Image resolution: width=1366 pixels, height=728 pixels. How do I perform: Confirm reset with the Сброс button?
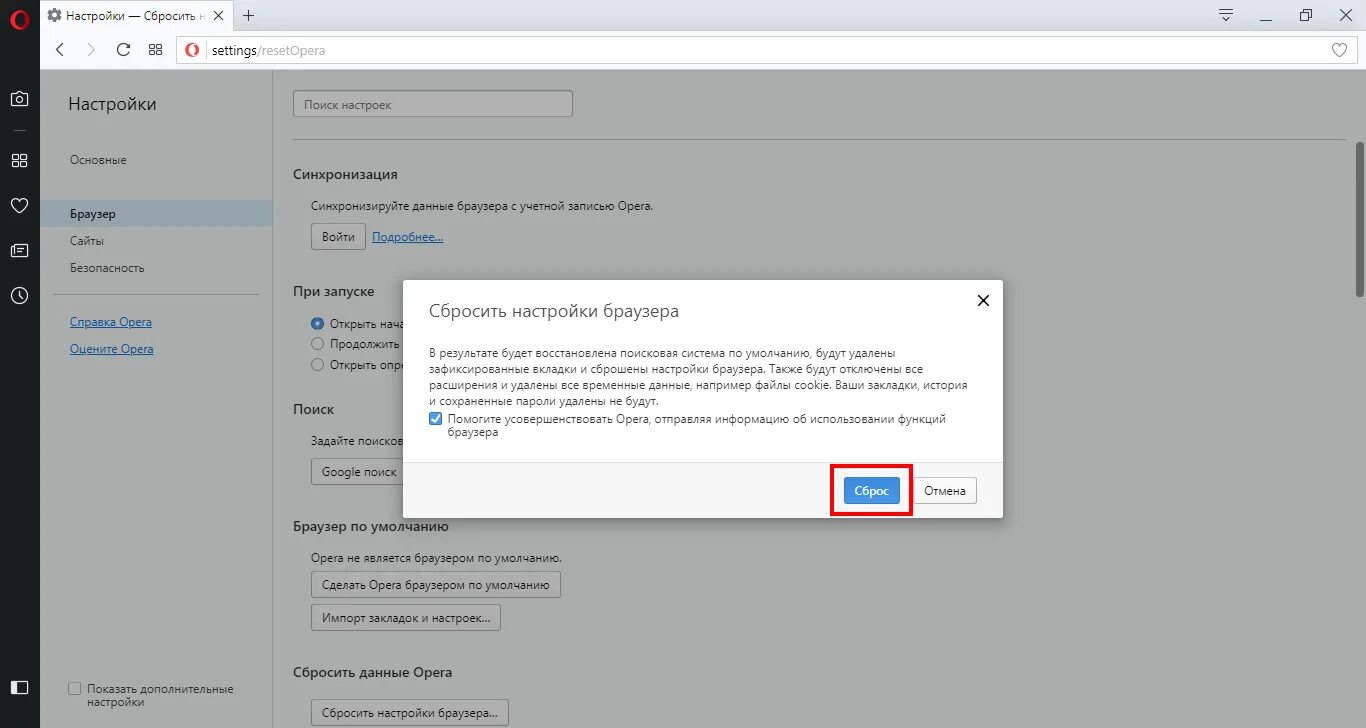tap(872, 491)
